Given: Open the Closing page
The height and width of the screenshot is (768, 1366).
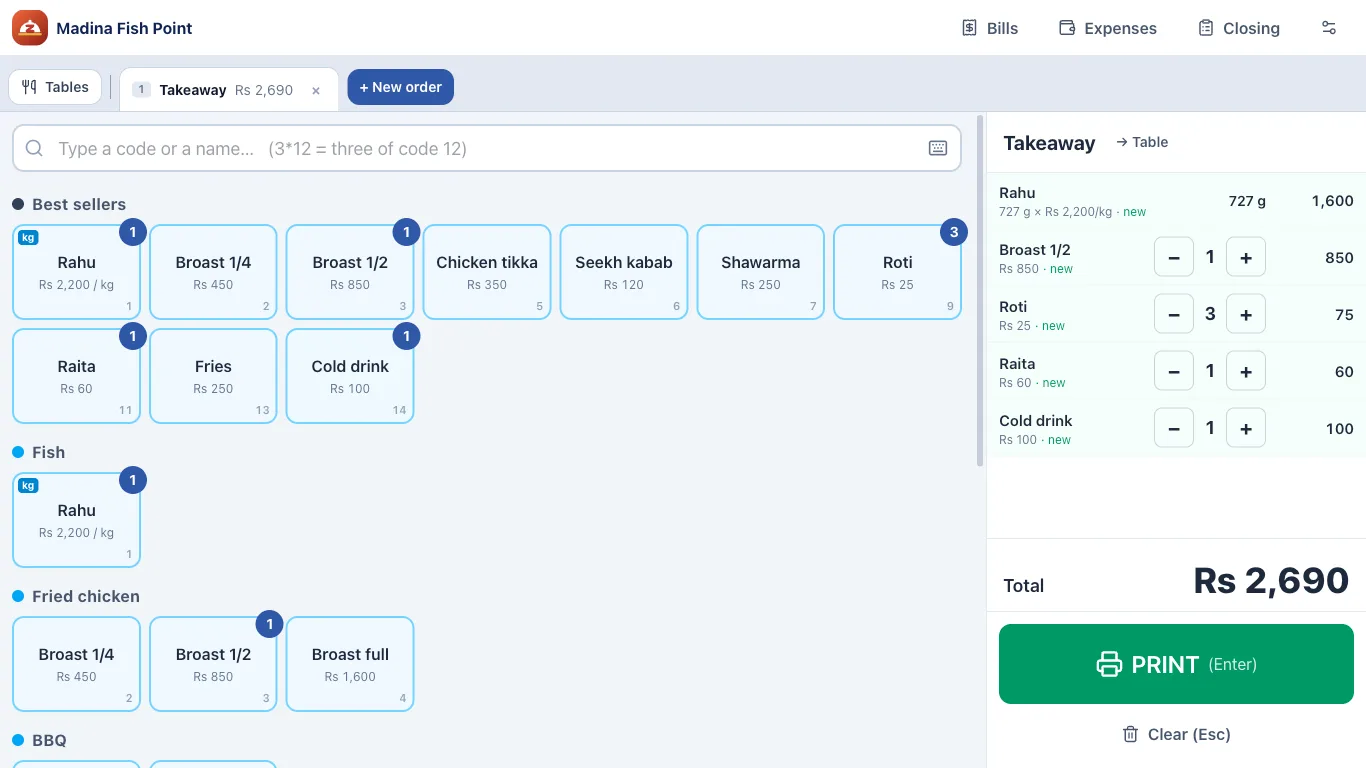Looking at the screenshot, I should click(x=1239, y=28).
